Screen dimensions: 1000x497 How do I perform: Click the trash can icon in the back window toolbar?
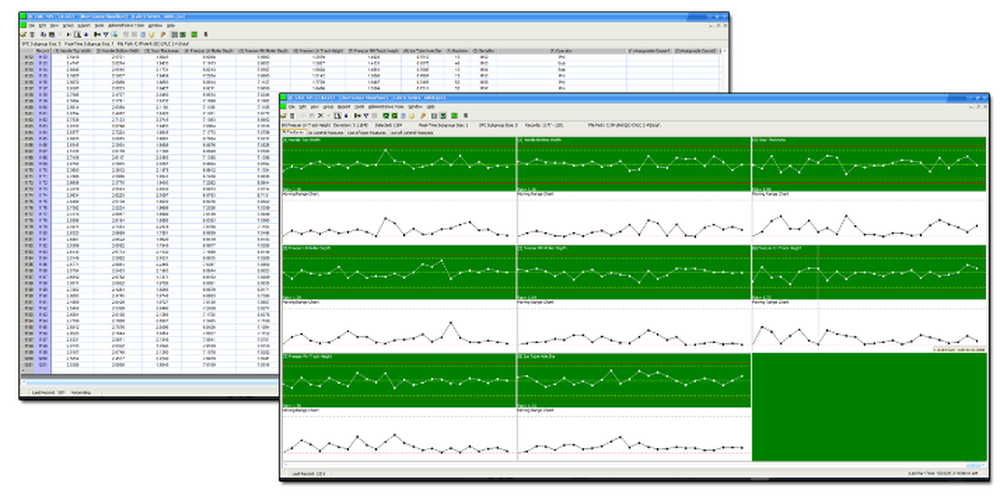click(32, 34)
